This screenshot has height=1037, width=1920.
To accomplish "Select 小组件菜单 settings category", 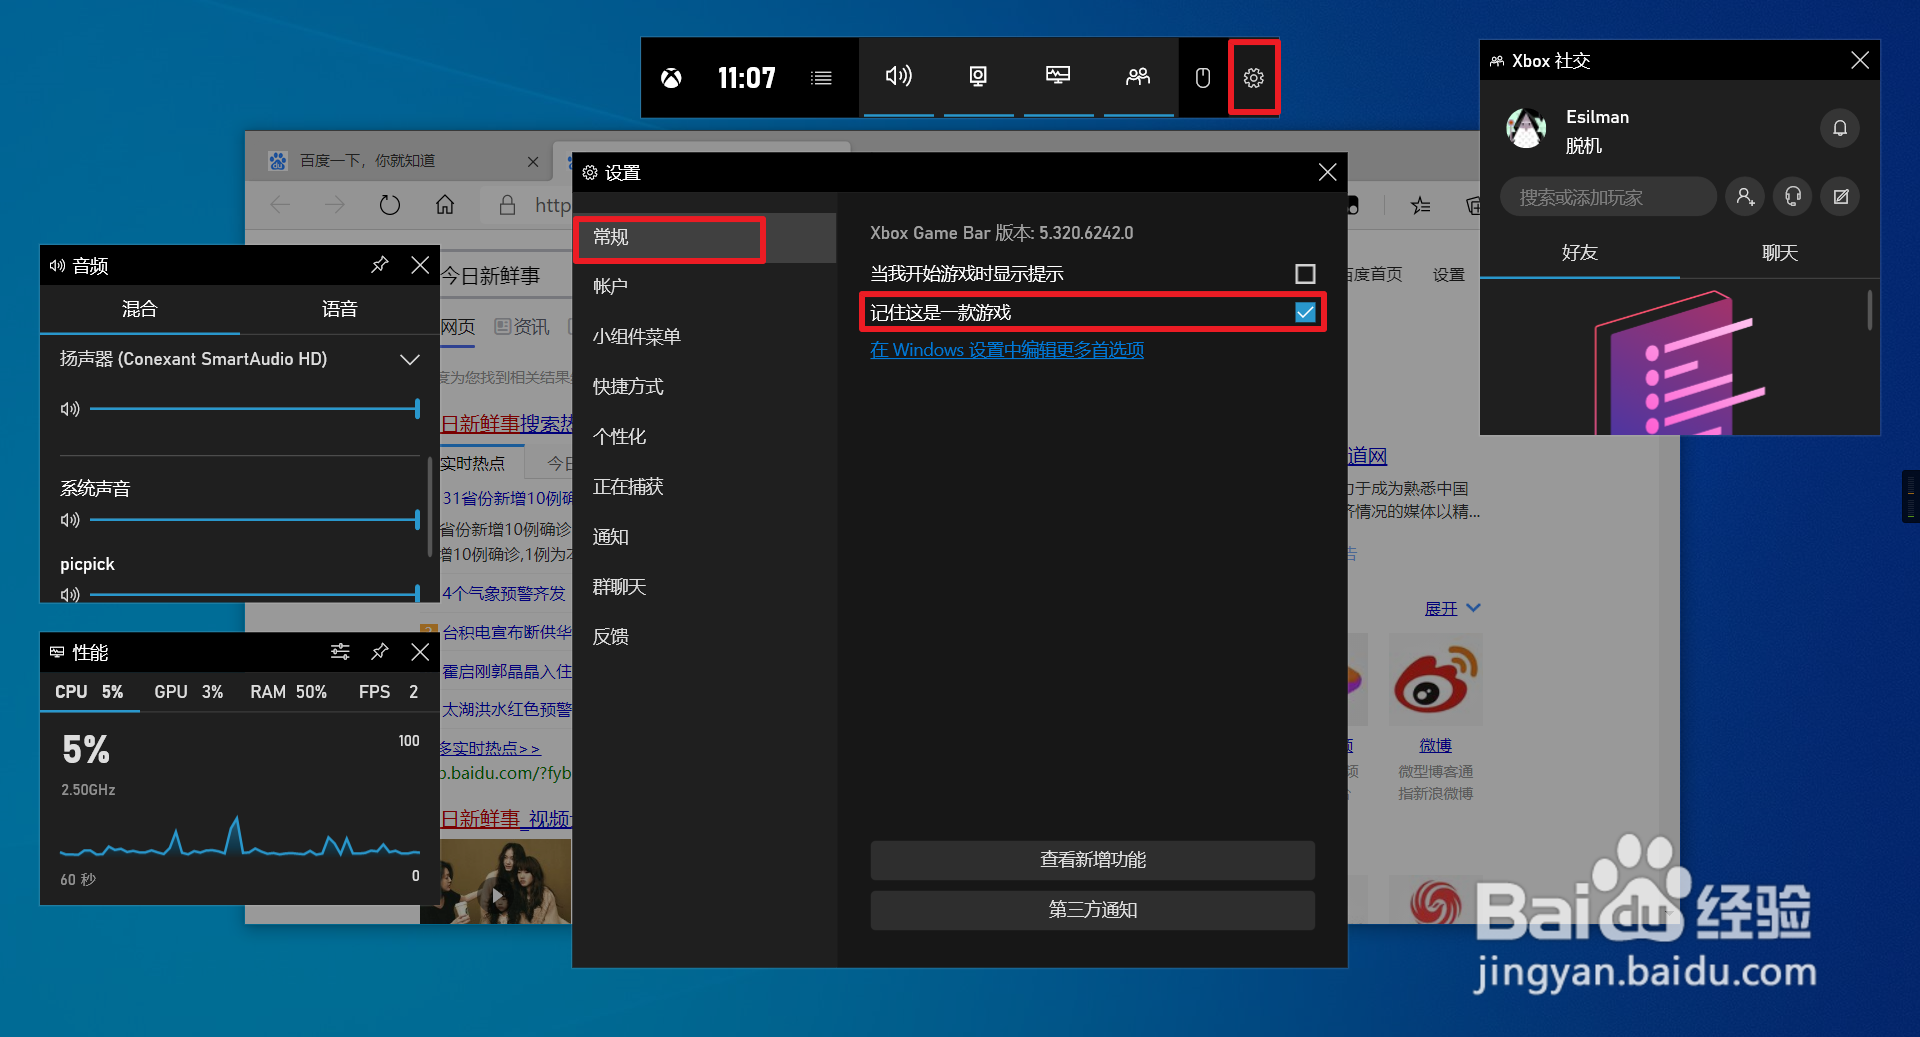I will click(705, 336).
